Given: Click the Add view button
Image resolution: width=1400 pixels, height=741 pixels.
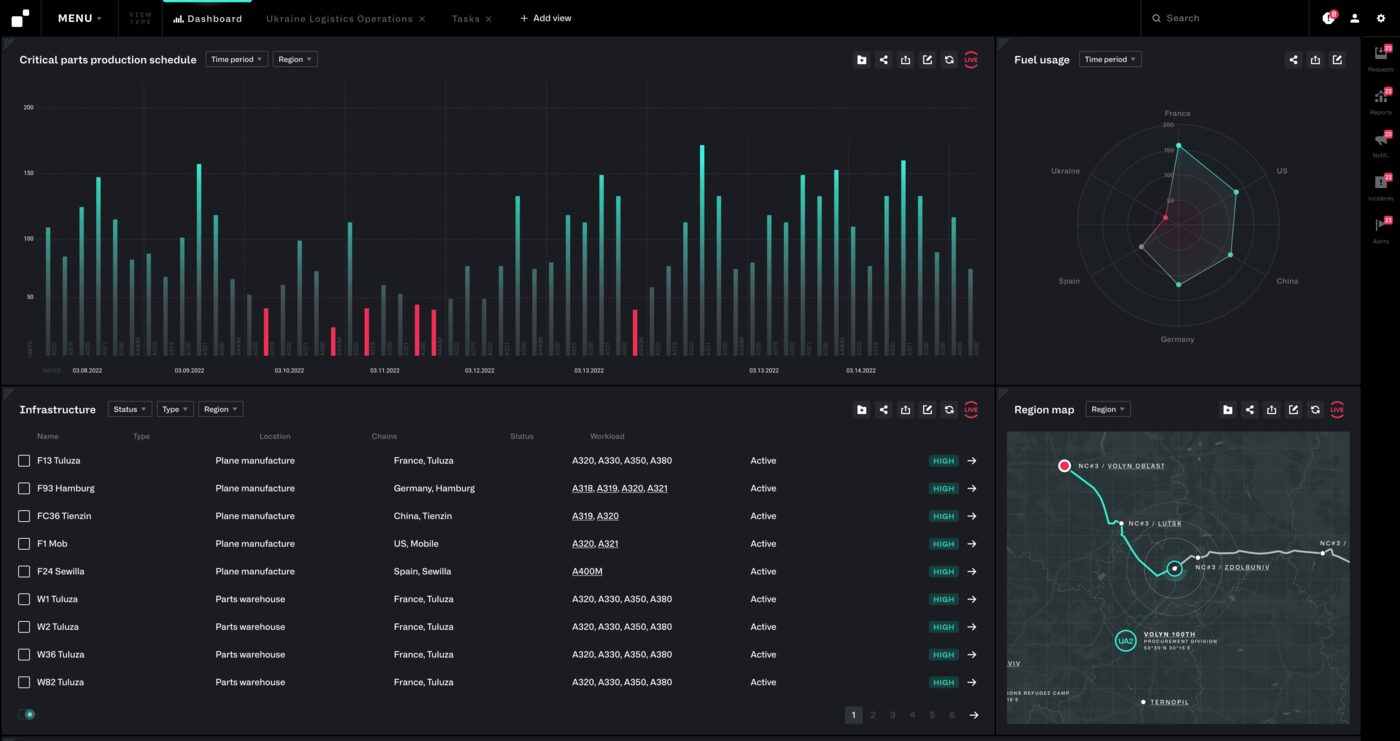Looking at the screenshot, I should (x=546, y=18).
